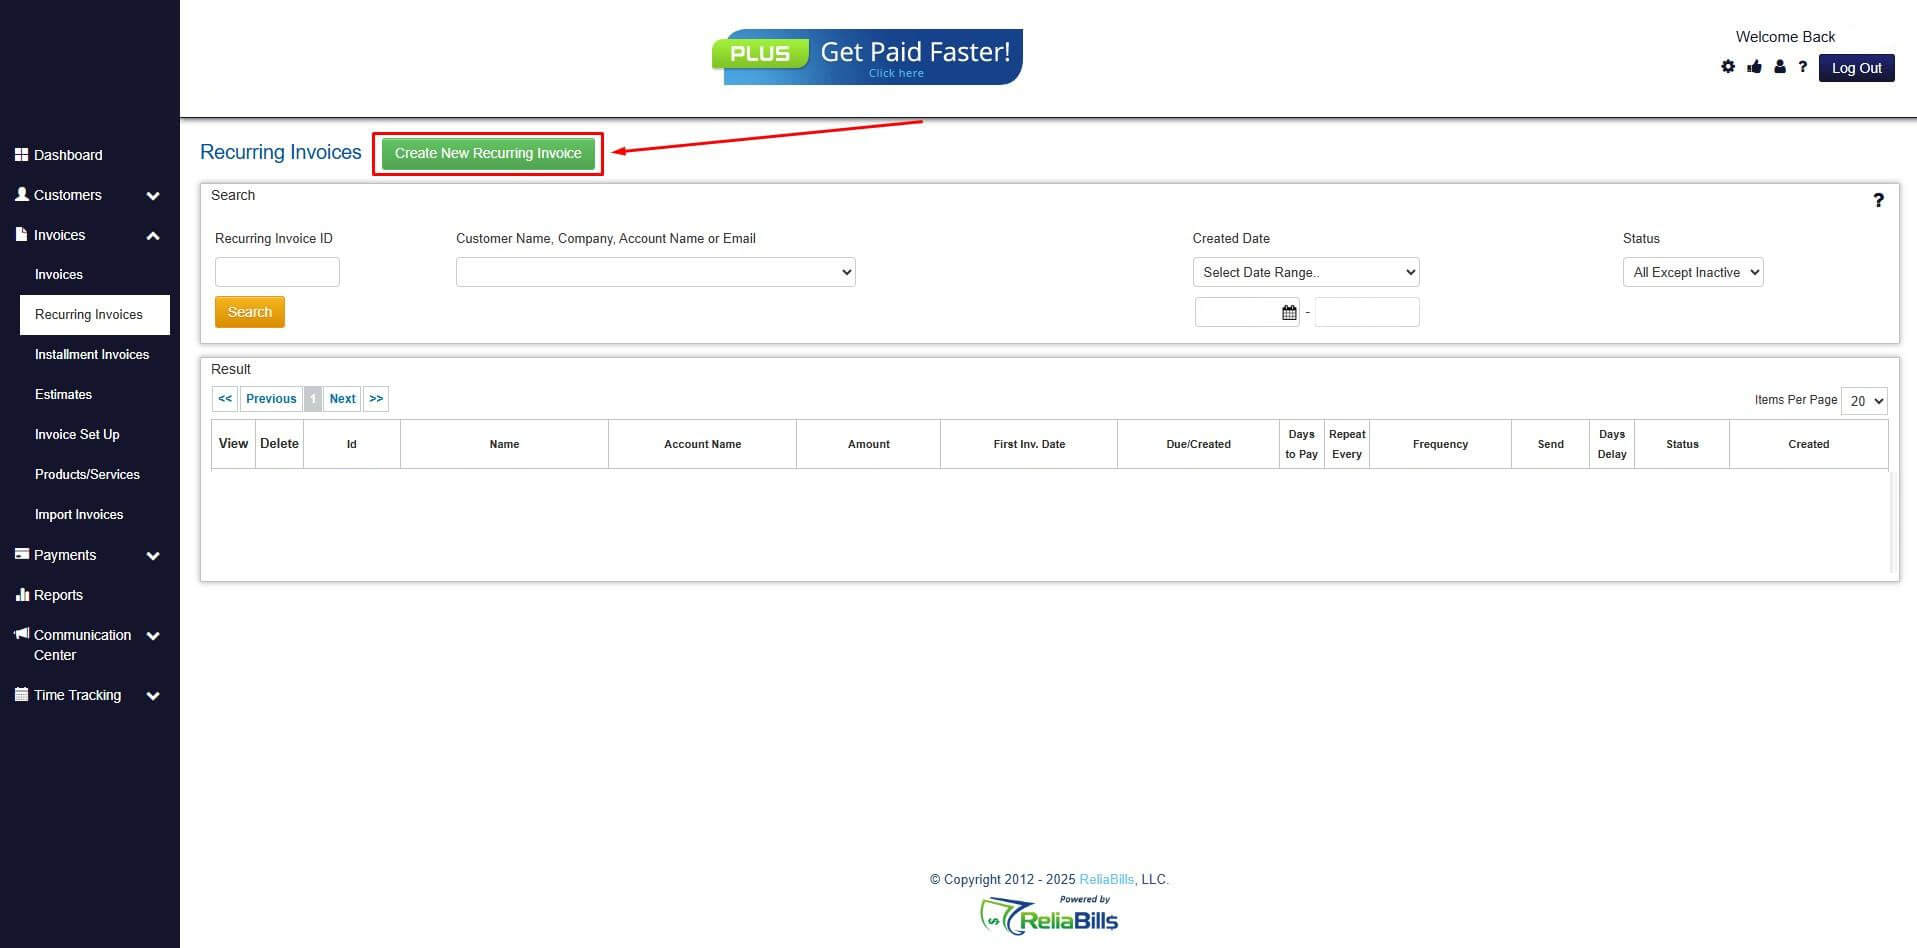
Task: Expand the Customers sidebar section
Action: [x=152, y=196]
